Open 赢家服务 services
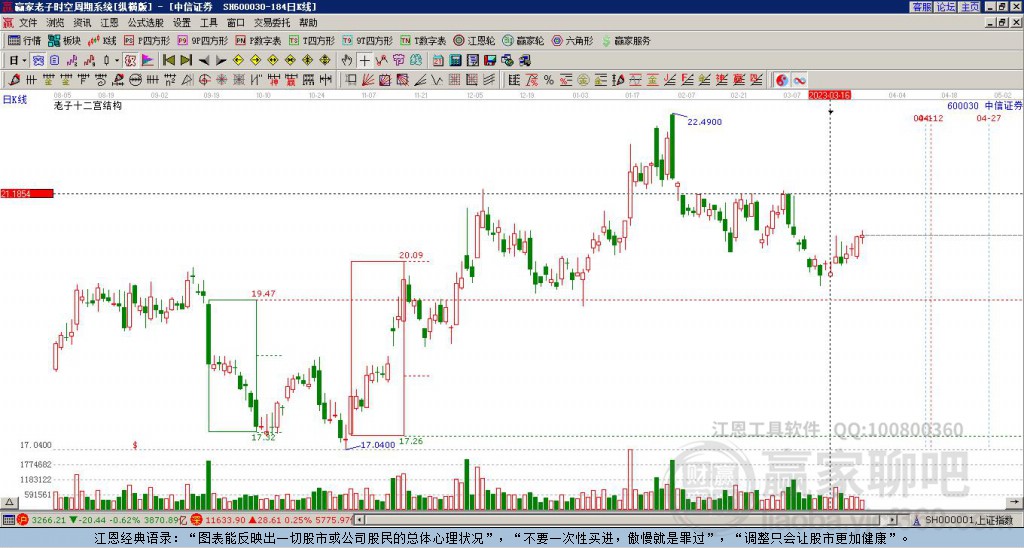Image resolution: width=1024 pixels, height=548 pixels. coord(626,40)
